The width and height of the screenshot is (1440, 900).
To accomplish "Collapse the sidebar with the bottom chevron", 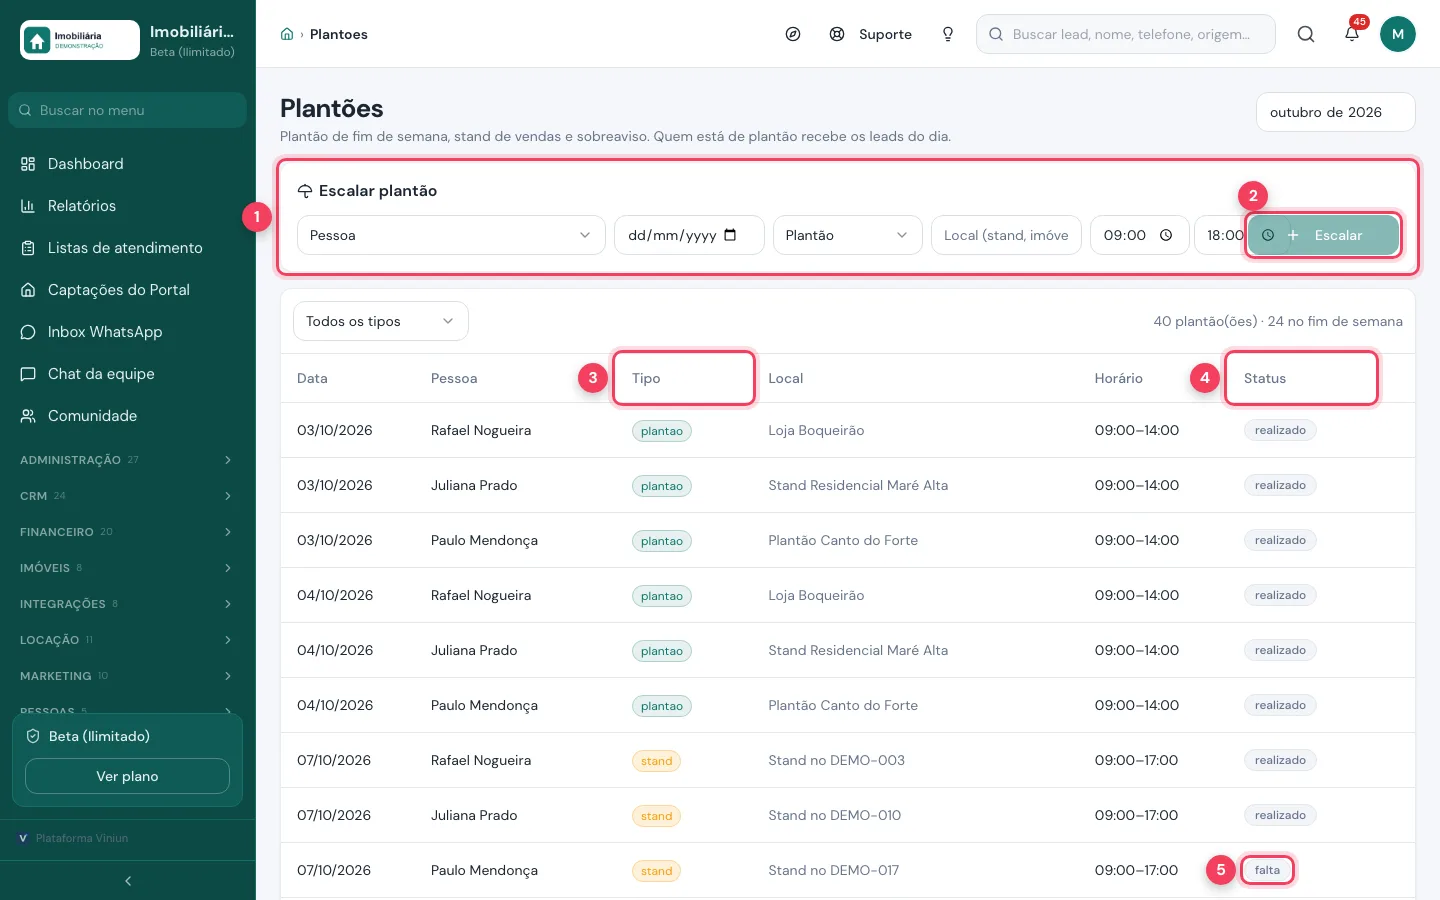I will click(128, 881).
